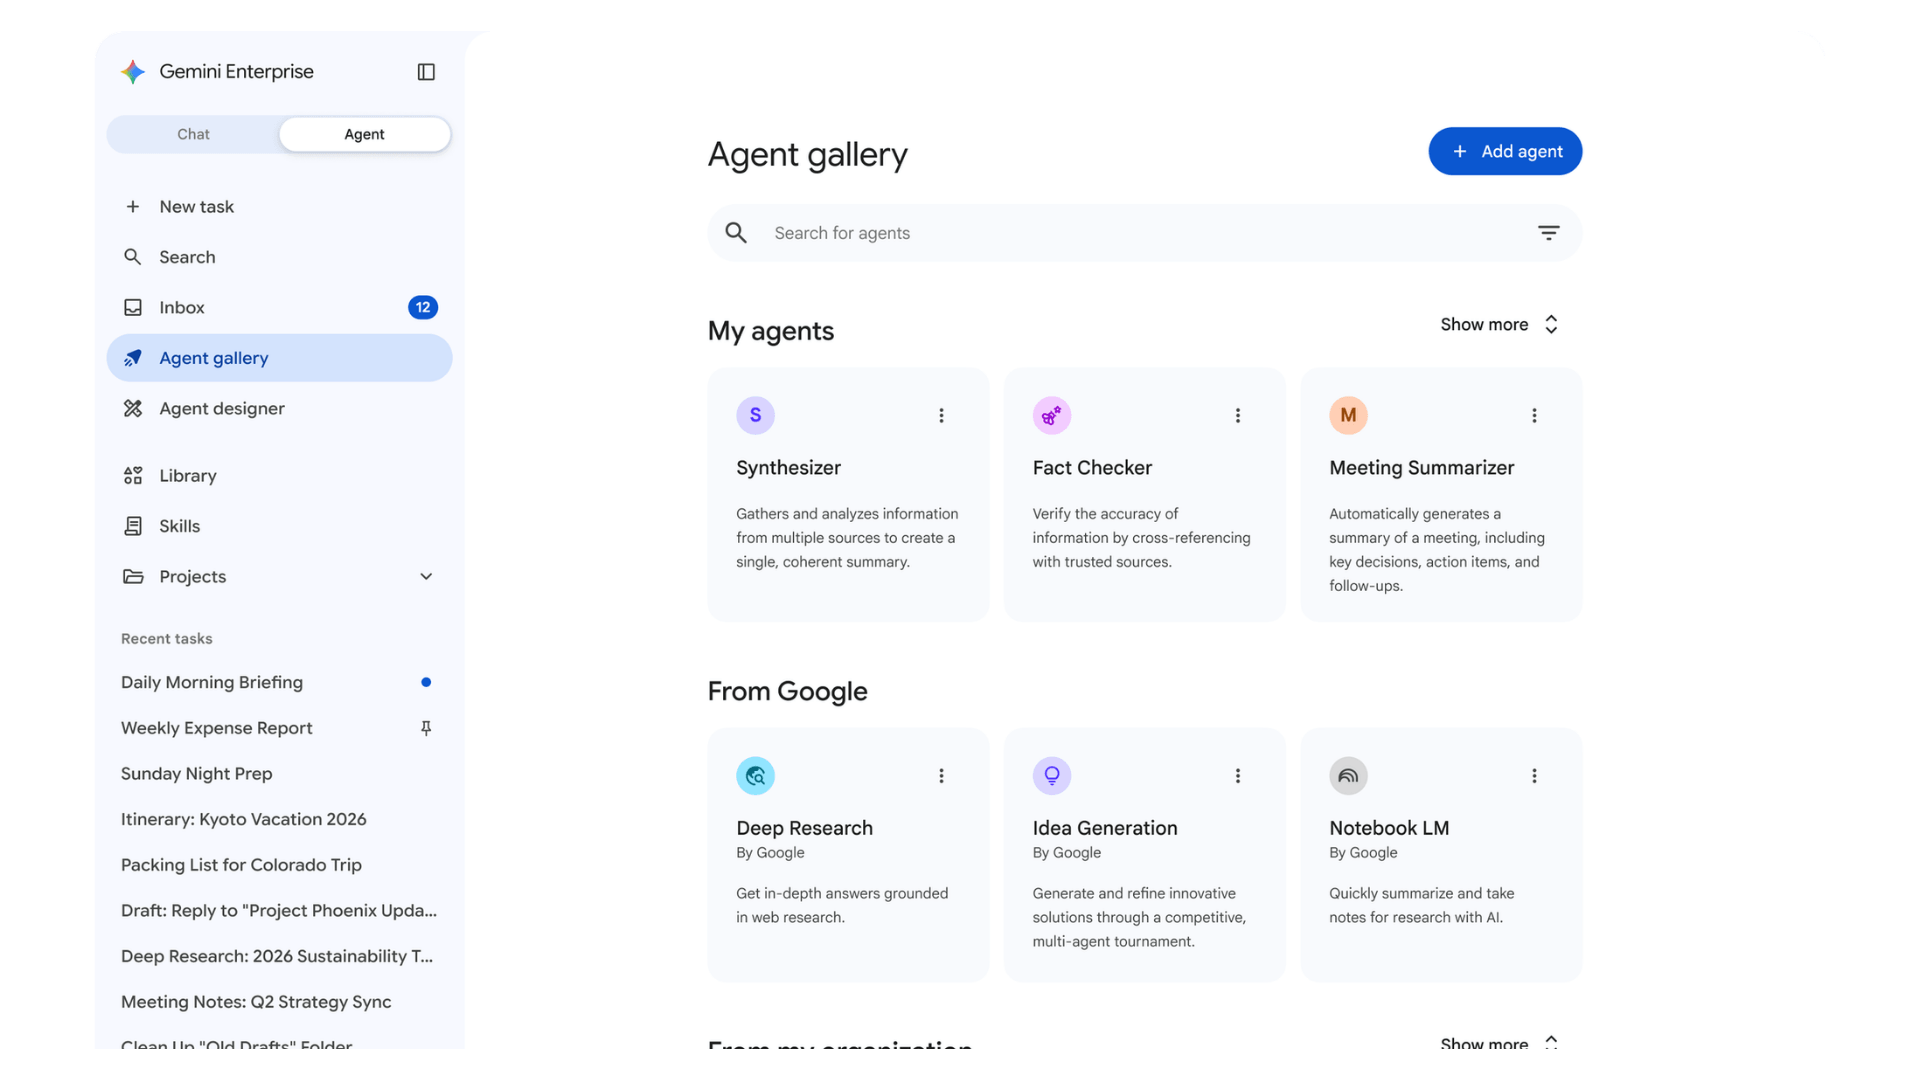
Task: Open filter options in agent search bar
Action: [1549, 233]
